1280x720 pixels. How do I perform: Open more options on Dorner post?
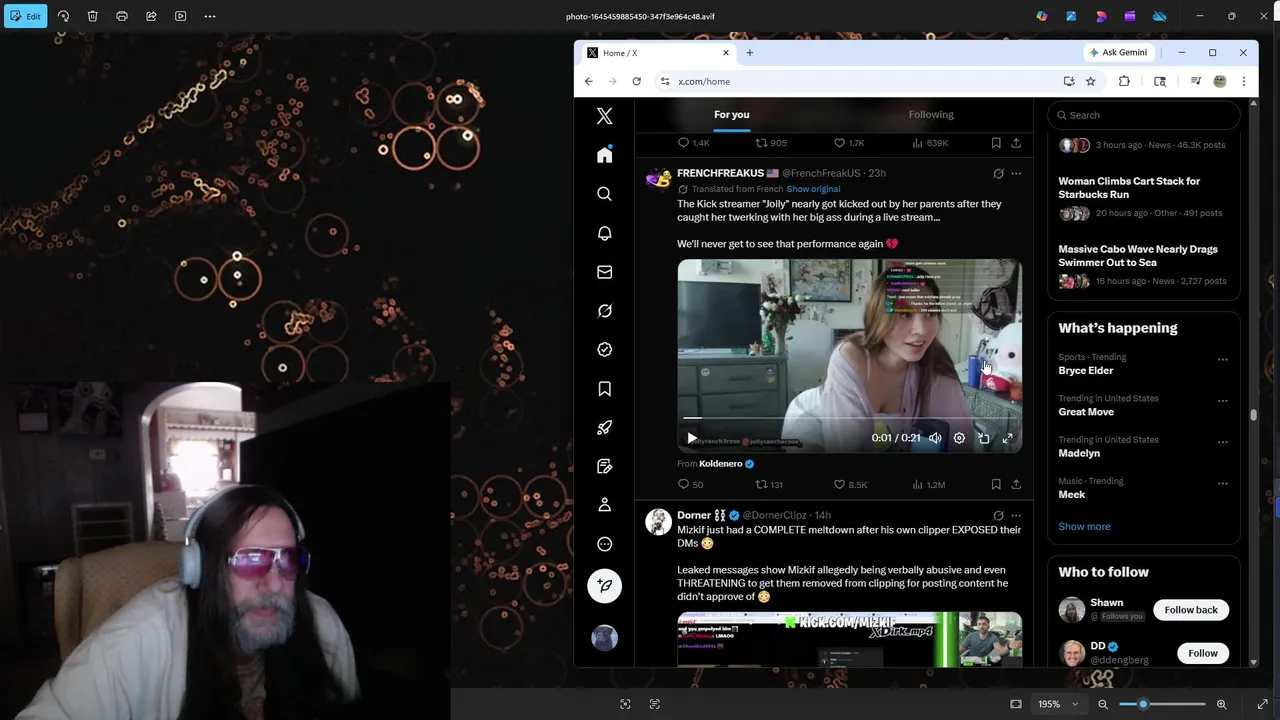click(x=1016, y=516)
